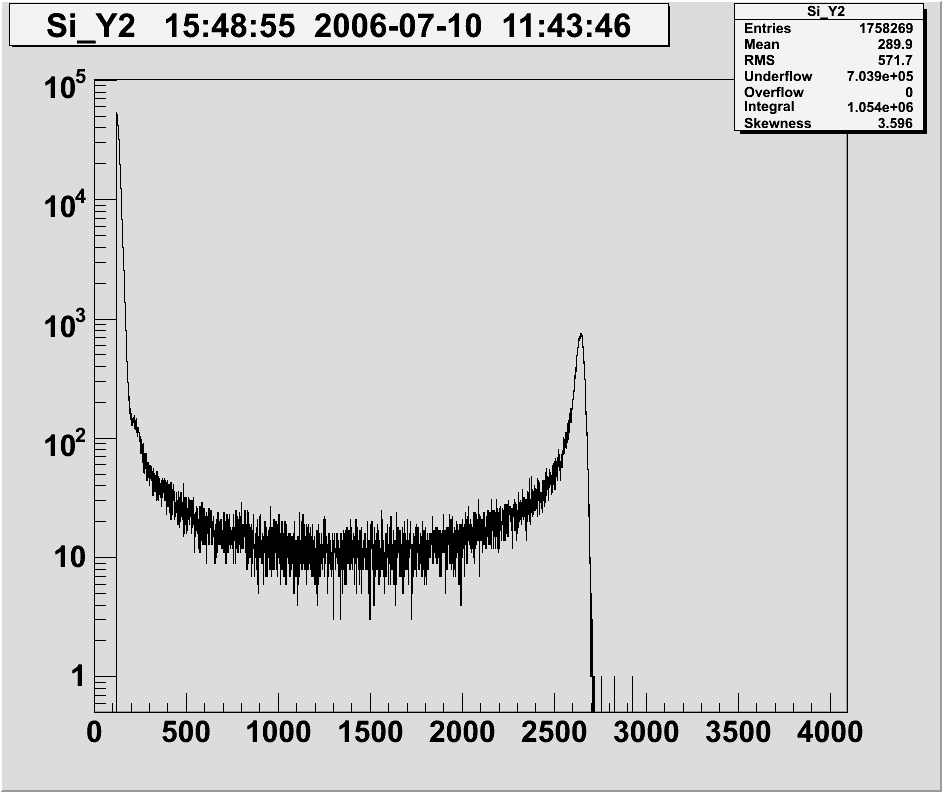942x792 pixels.
Task: Click the x-axis label 2500
Action: coord(553,733)
